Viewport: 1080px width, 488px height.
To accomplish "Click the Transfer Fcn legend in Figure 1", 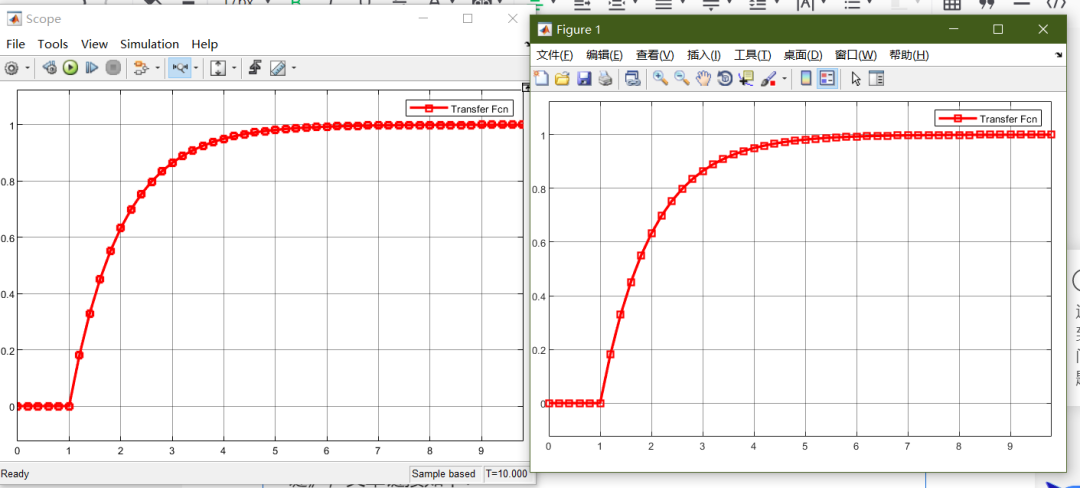I will 988,118.
